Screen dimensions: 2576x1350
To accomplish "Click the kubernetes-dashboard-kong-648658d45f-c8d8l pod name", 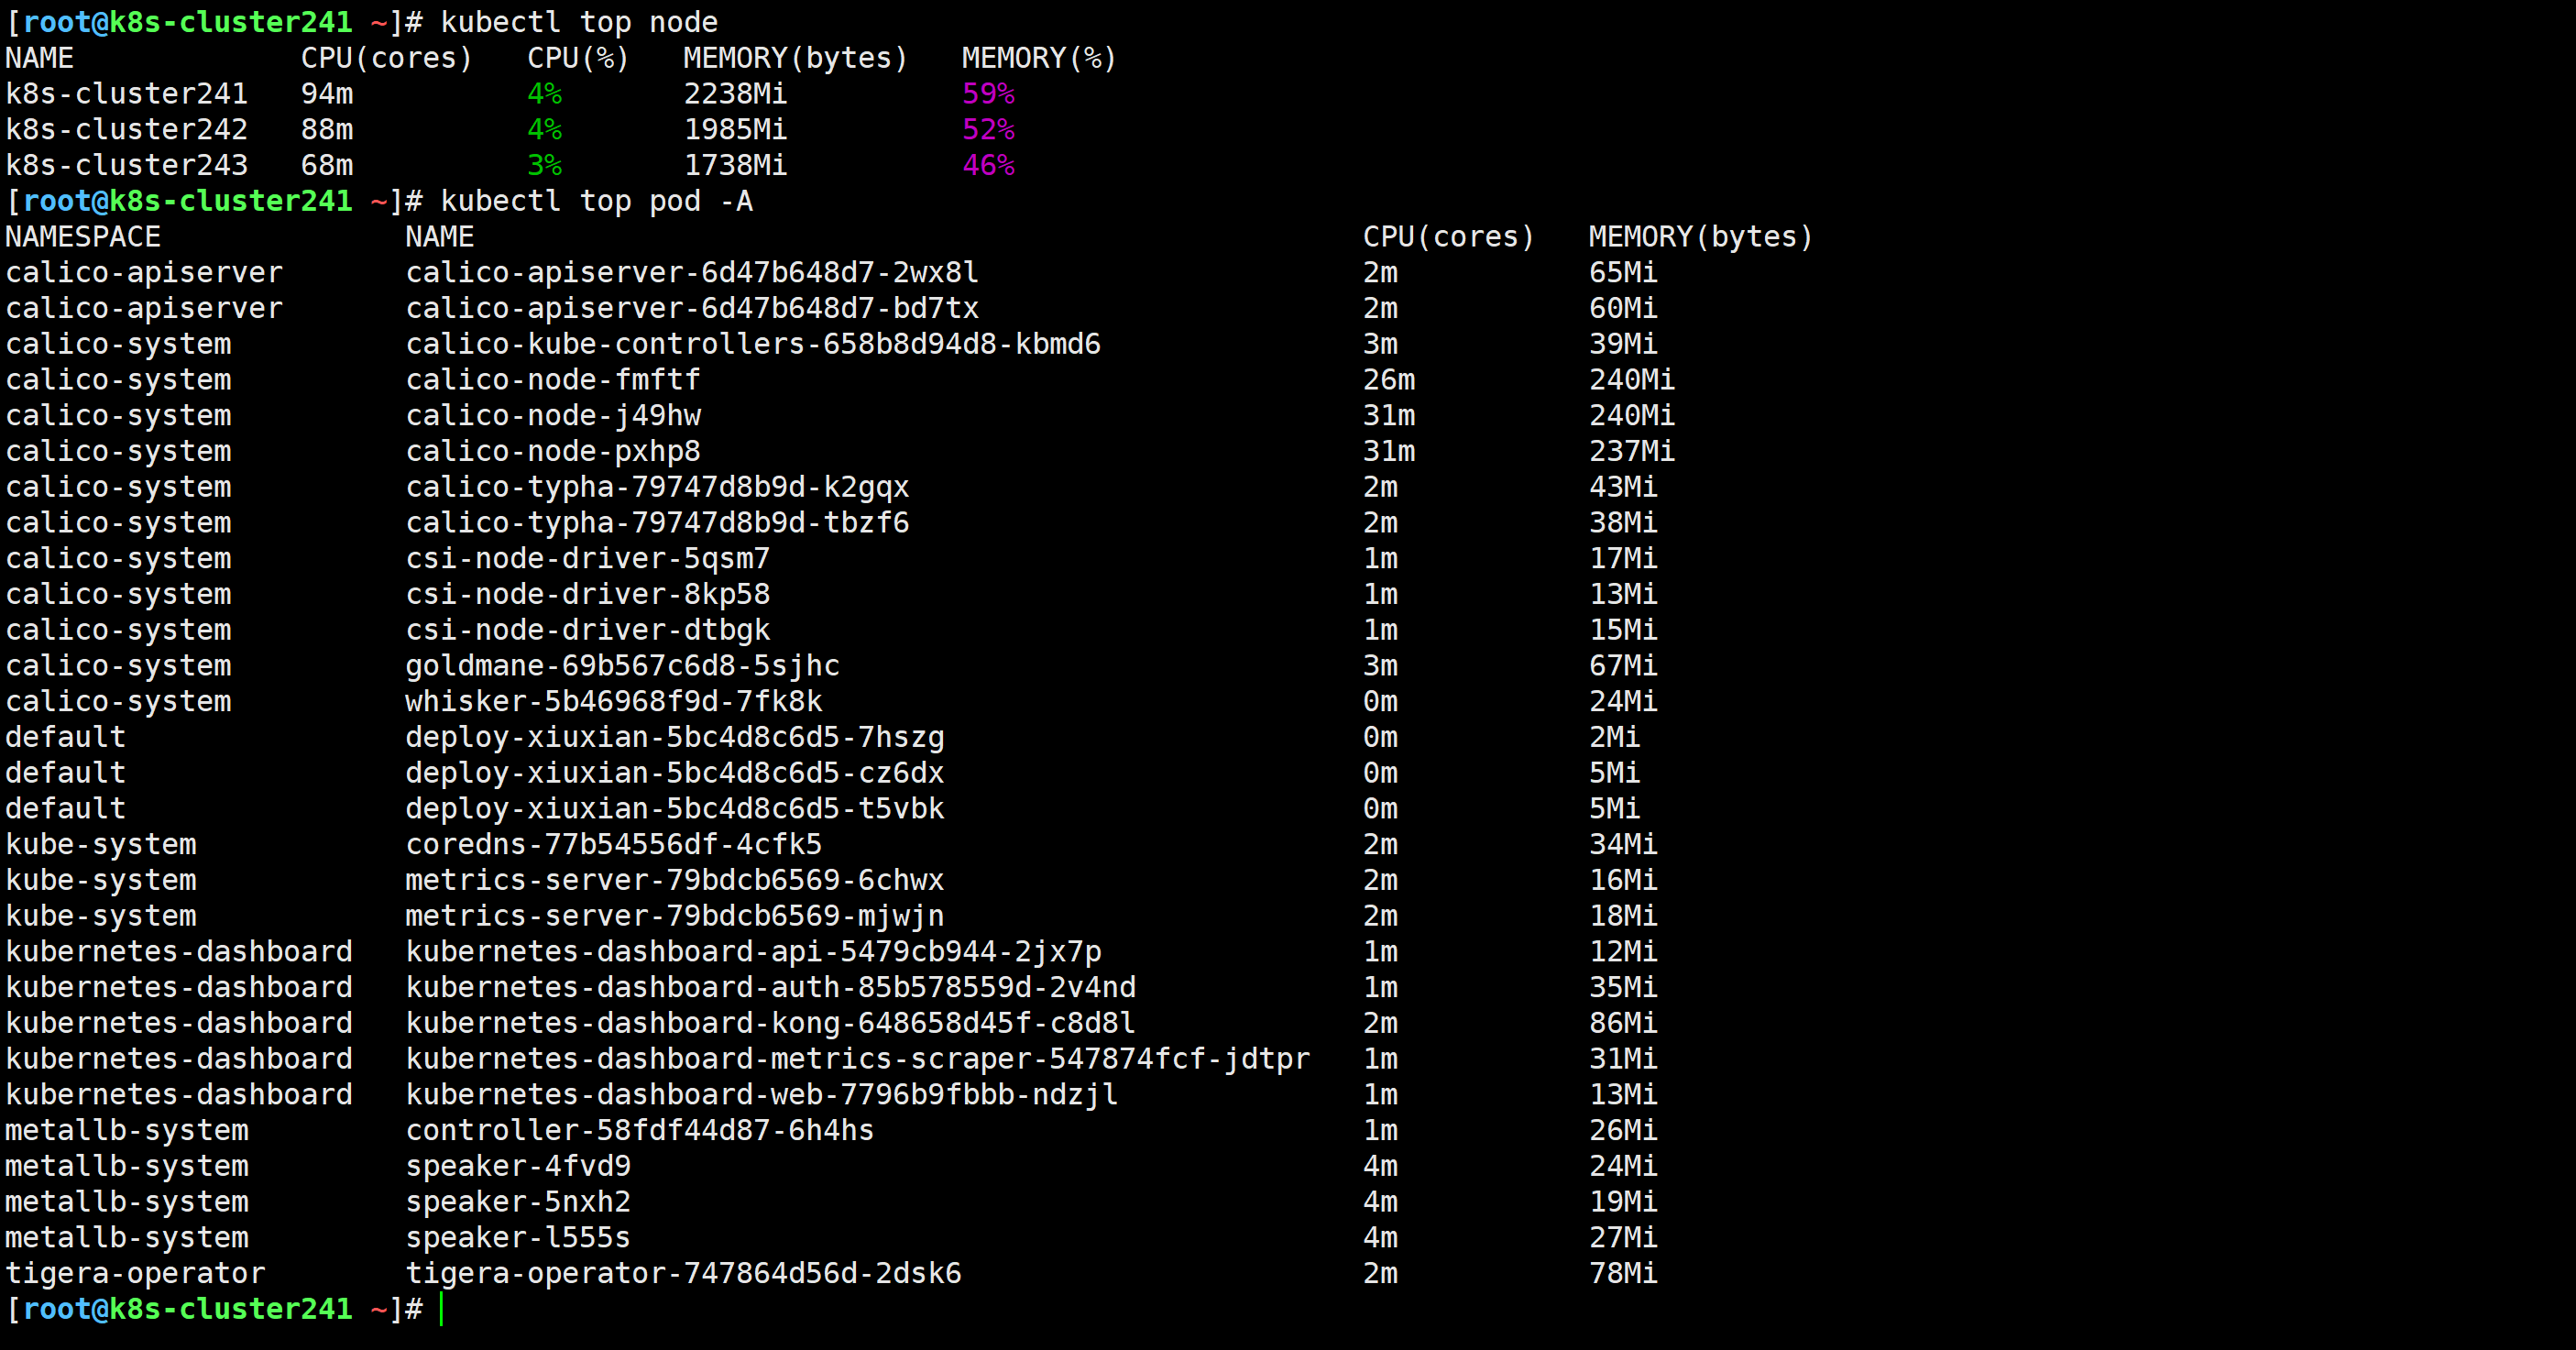I will (x=770, y=1023).
